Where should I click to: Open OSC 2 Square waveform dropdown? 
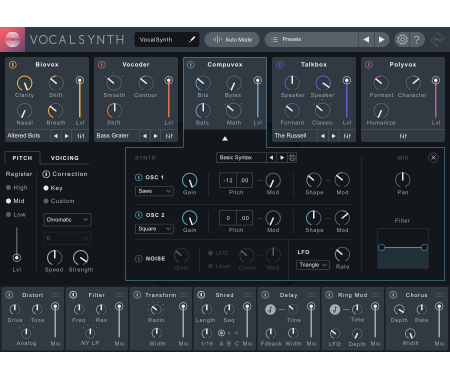click(x=154, y=229)
